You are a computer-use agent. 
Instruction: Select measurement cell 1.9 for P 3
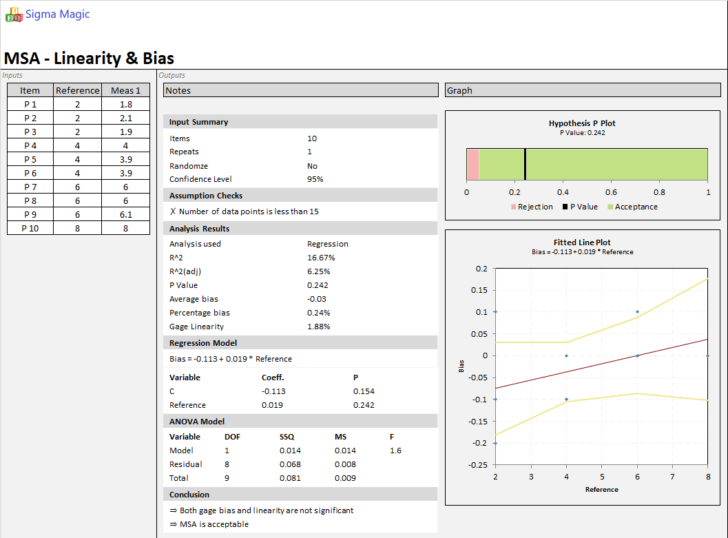pos(125,132)
